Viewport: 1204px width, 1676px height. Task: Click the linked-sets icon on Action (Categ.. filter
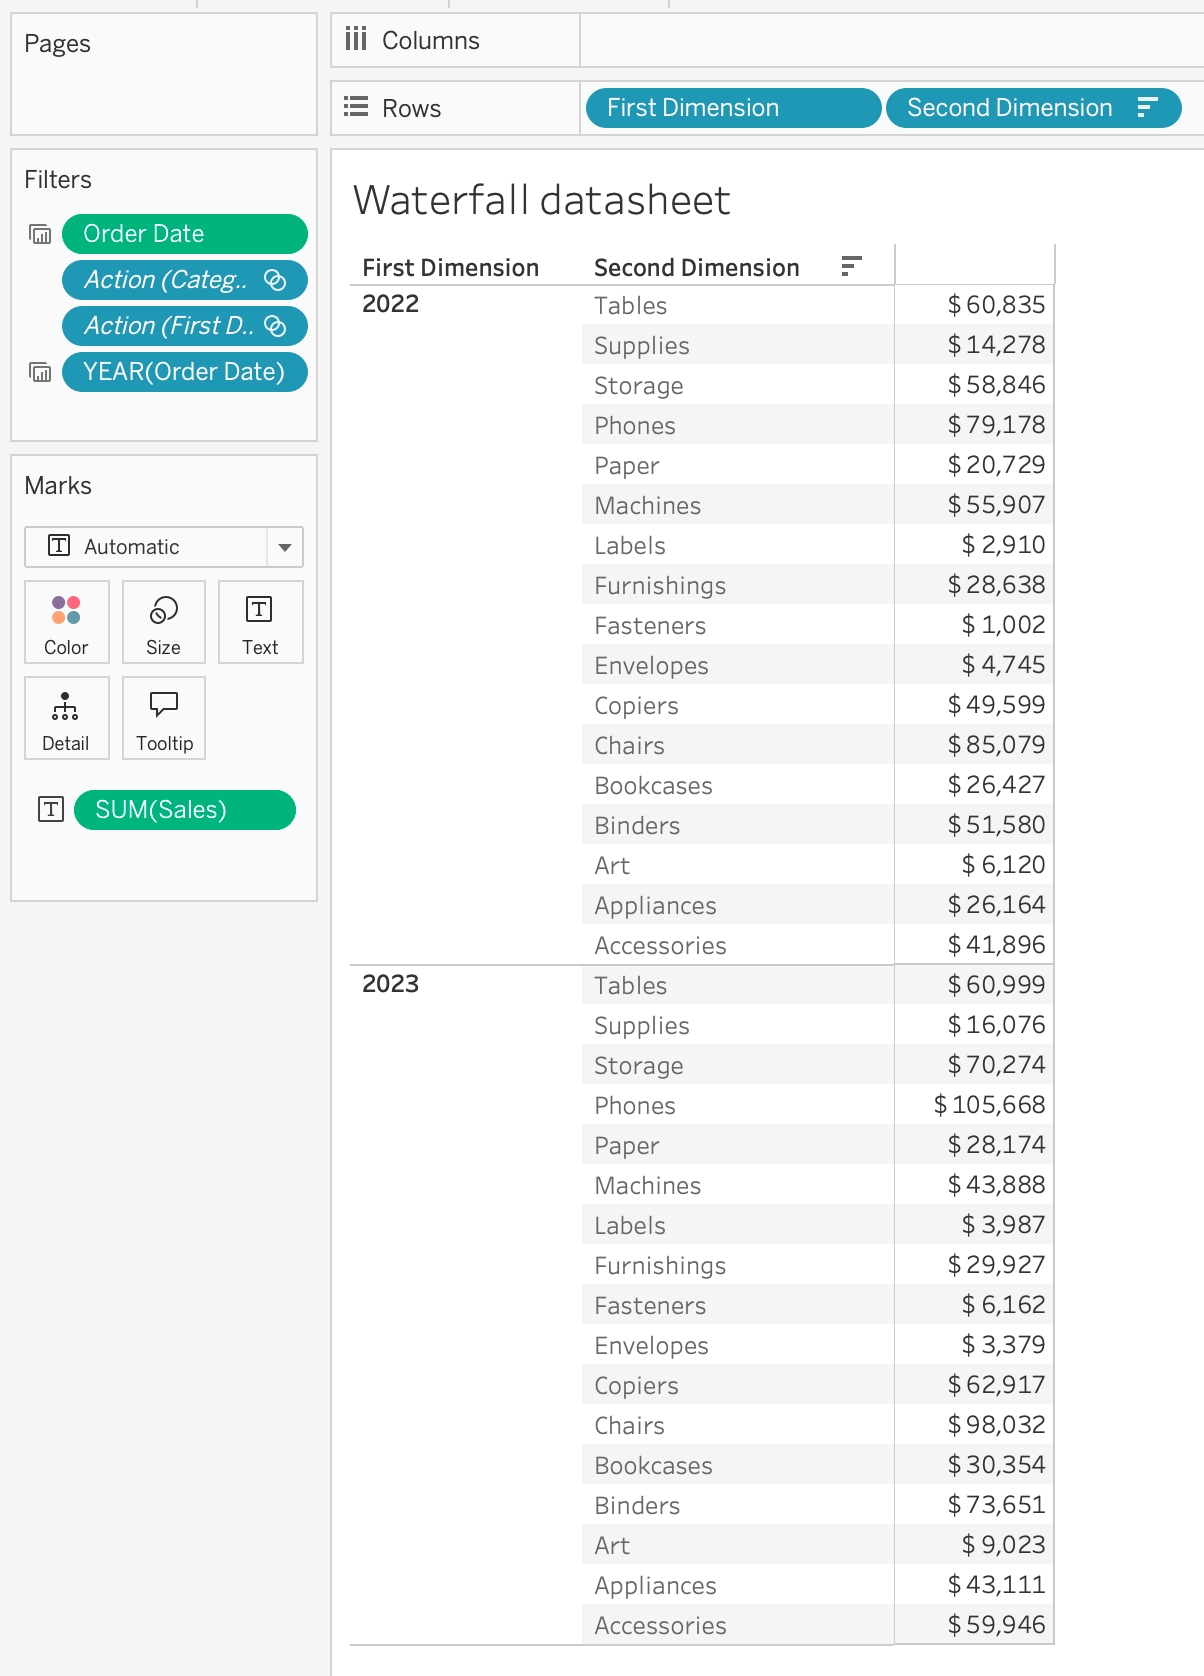[x=275, y=280]
